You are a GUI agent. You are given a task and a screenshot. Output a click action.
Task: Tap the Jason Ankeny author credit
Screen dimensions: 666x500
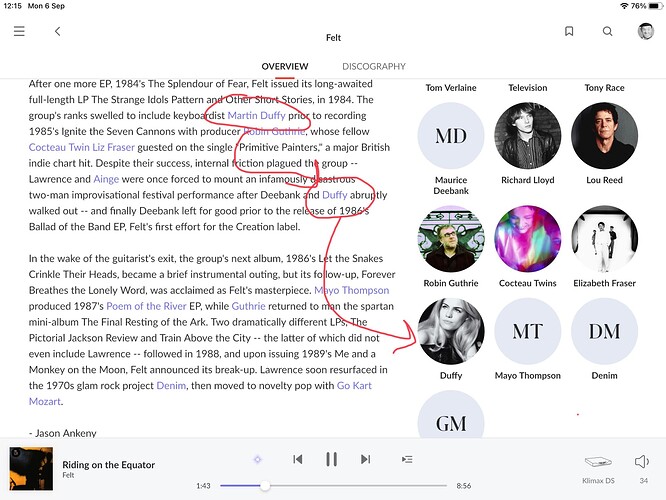click(x=63, y=433)
